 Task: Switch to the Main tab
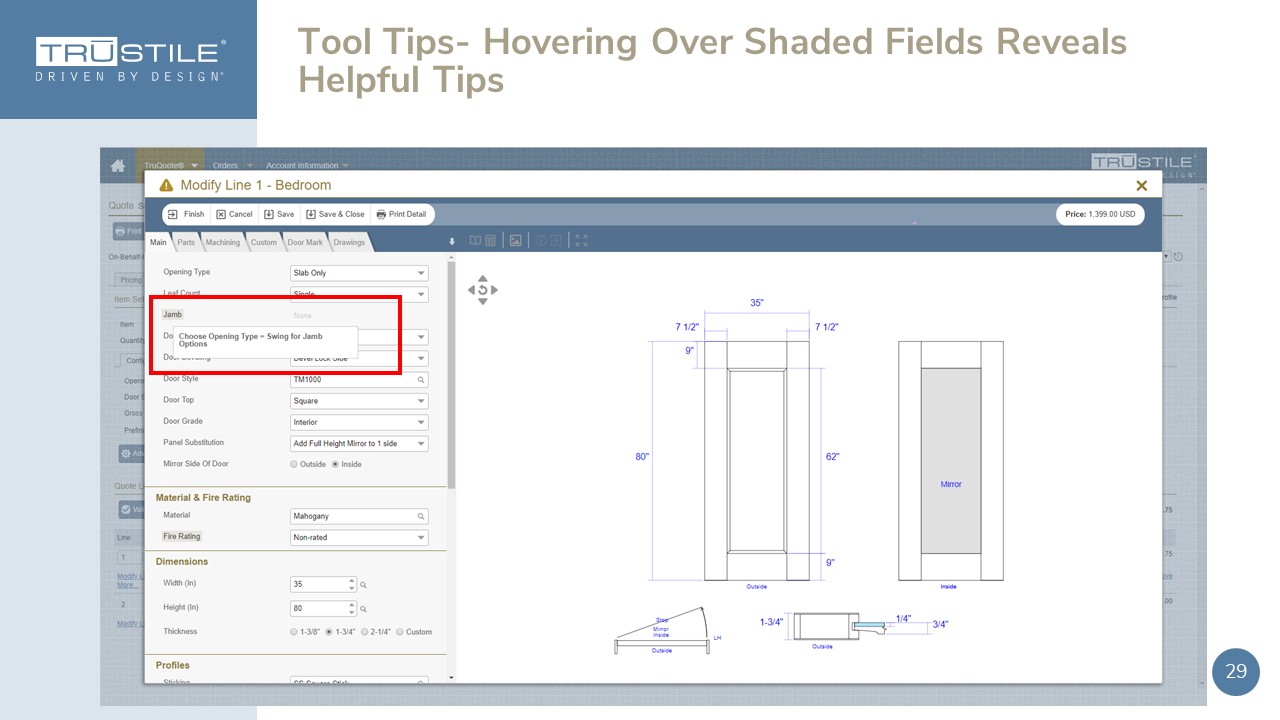point(159,242)
